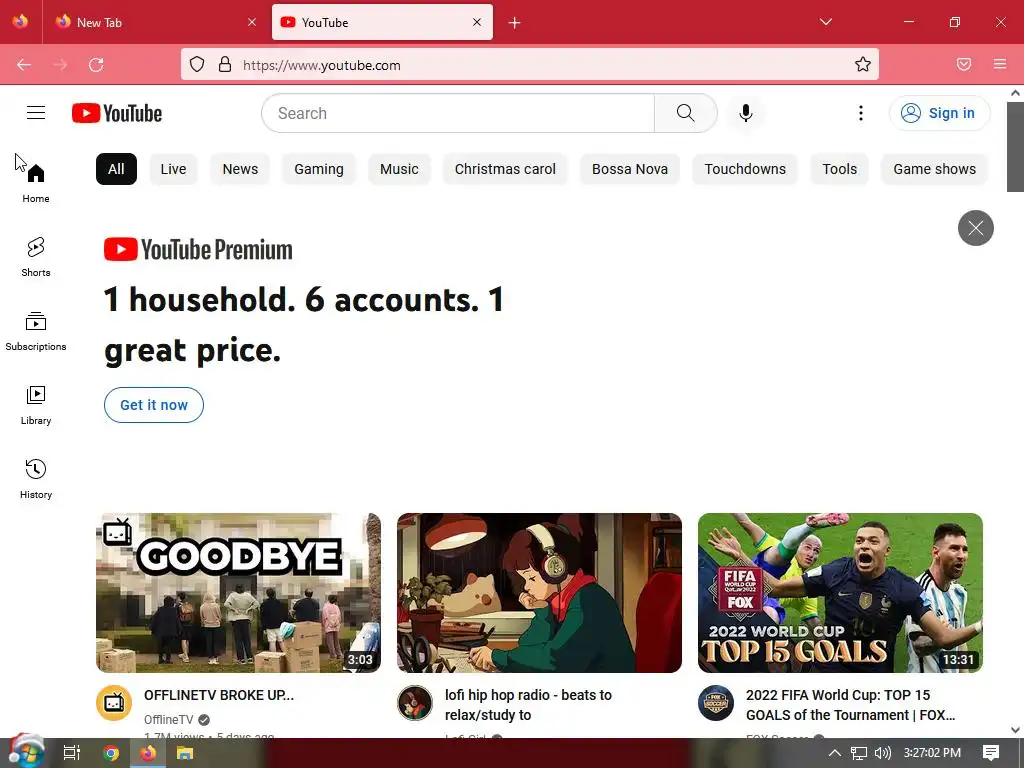Open the Firefox application menu
1024x768 pixels.
[1000, 65]
